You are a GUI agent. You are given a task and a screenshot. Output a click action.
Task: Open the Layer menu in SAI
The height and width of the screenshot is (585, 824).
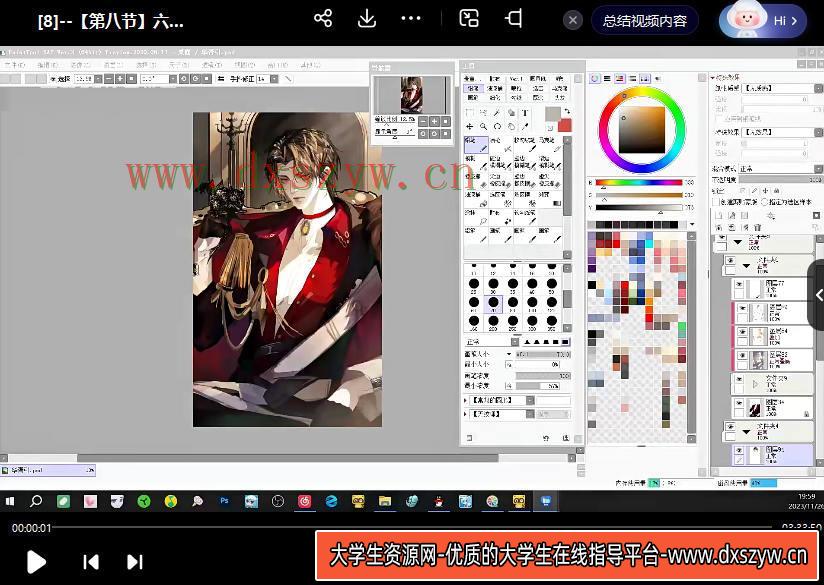coord(113,65)
